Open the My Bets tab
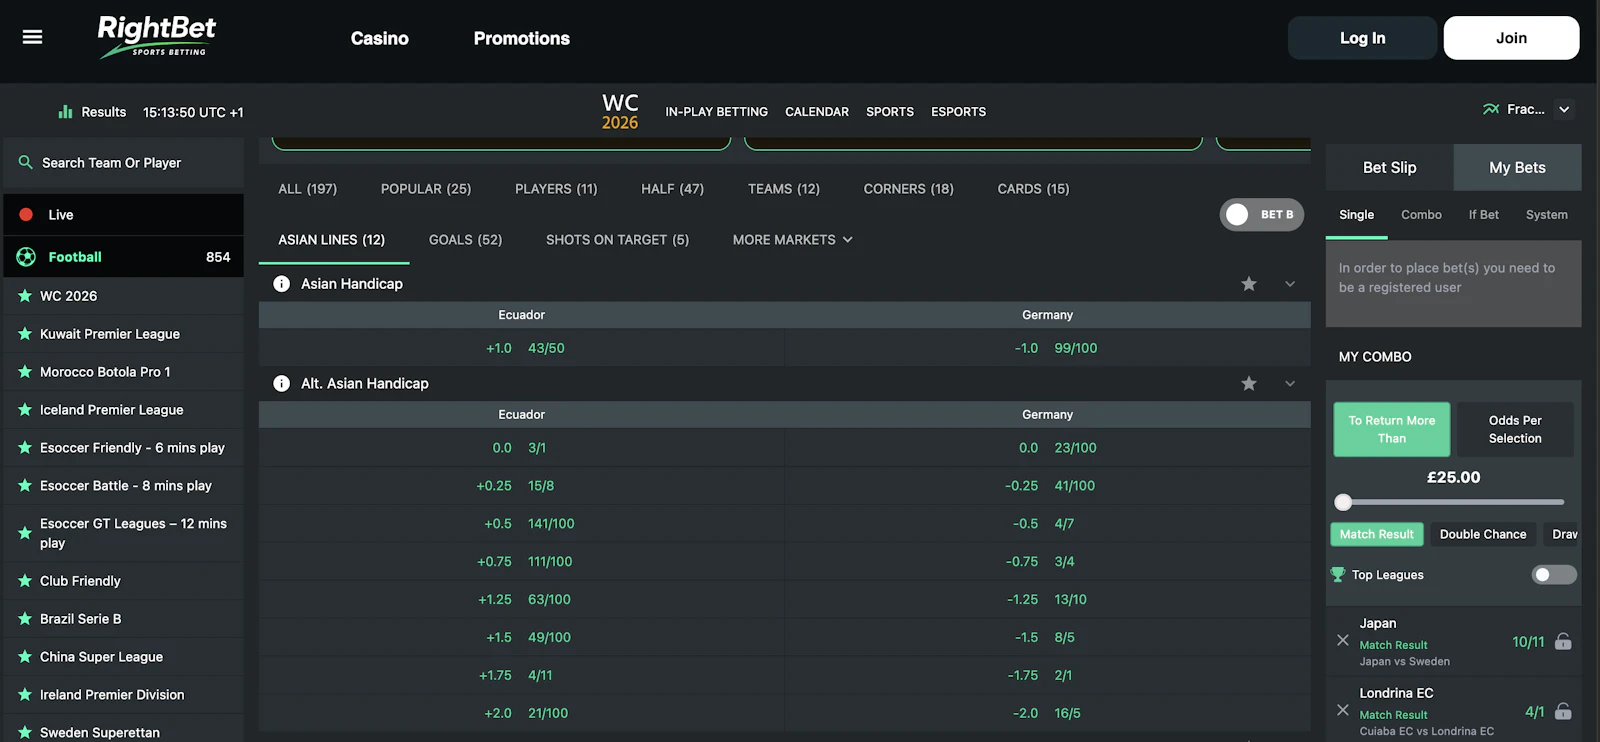 coord(1517,167)
